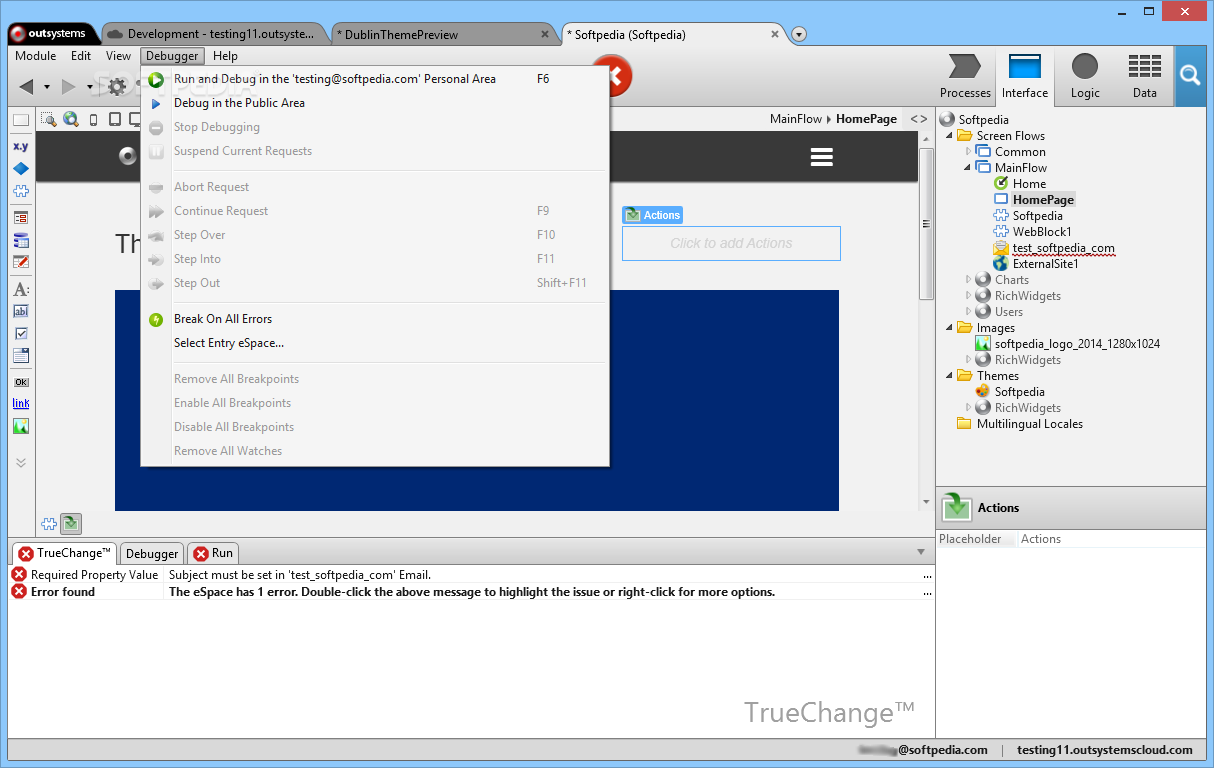
Task: Choose Run and Debug in Personal Area
Action: pyautogui.click(x=335, y=79)
